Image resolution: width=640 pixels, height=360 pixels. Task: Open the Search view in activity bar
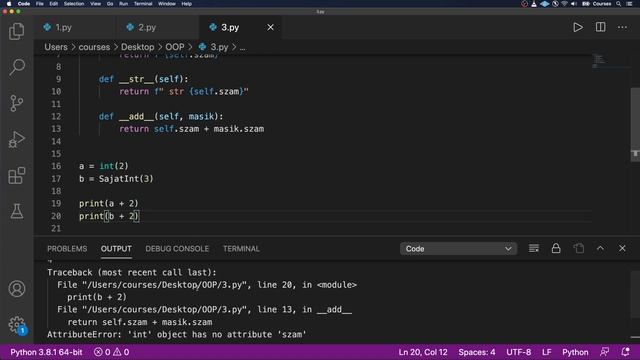16,67
